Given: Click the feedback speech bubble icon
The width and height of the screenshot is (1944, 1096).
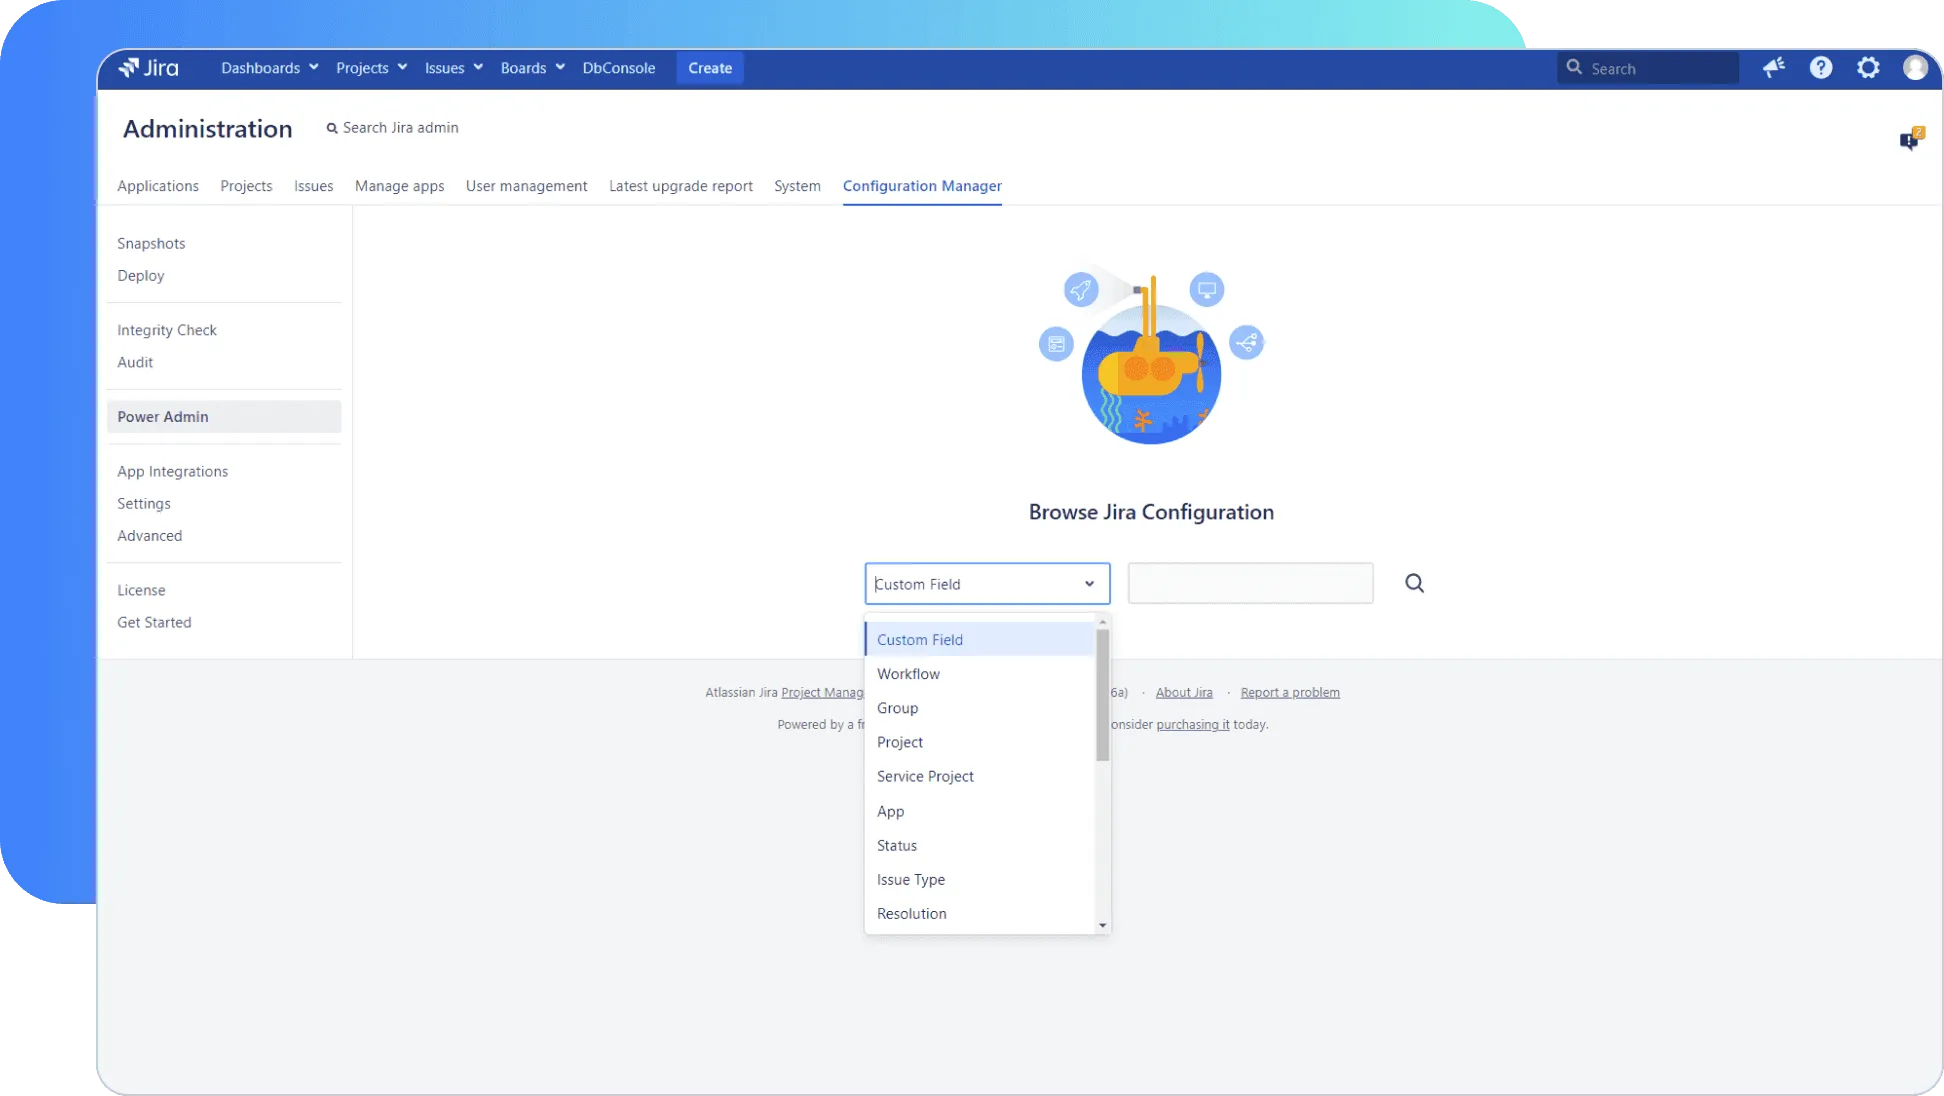Looking at the screenshot, I should click(x=1909, y=140).
